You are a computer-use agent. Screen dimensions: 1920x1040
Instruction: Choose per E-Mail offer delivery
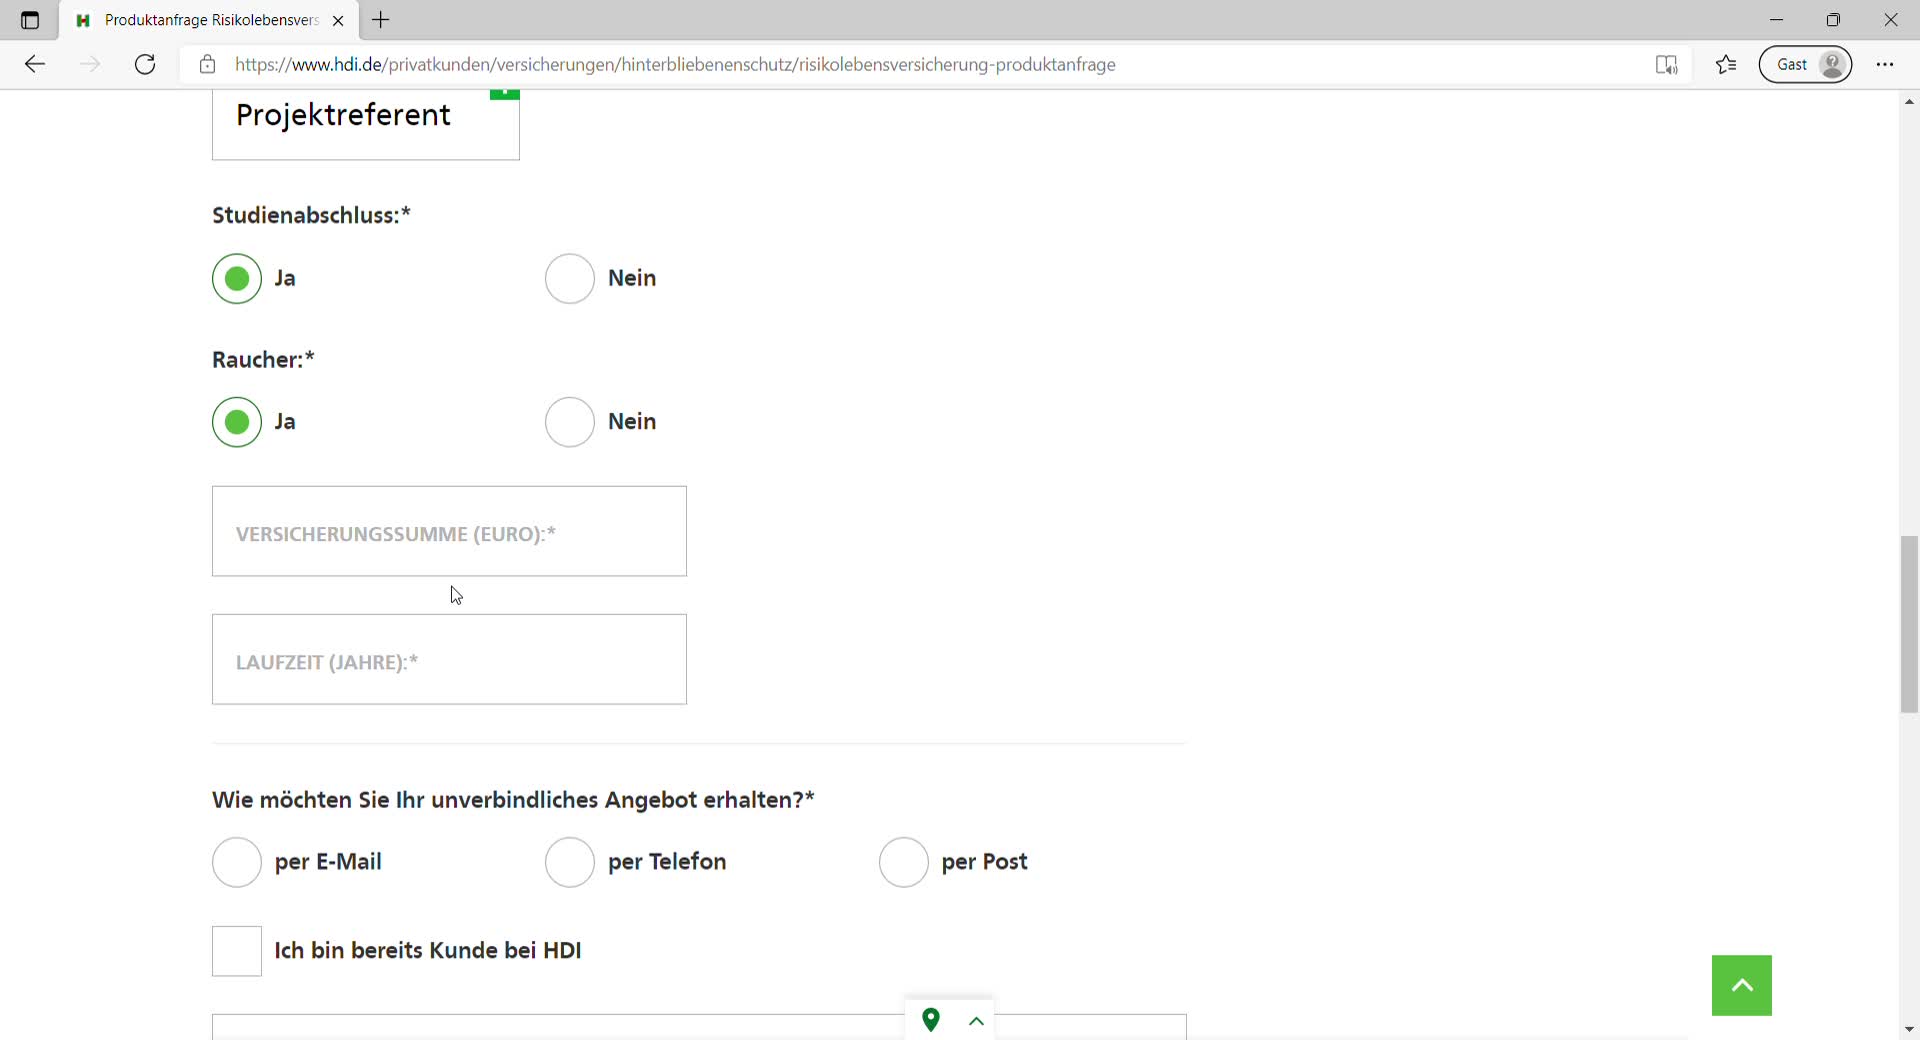point(237,862)
